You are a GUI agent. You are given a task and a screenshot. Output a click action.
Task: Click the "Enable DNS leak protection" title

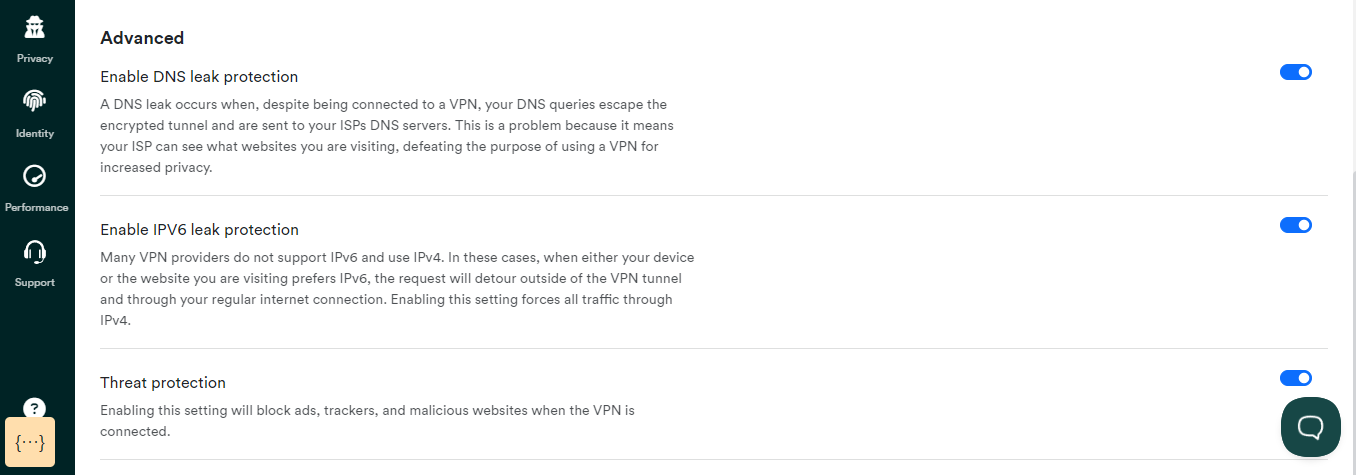199,76
